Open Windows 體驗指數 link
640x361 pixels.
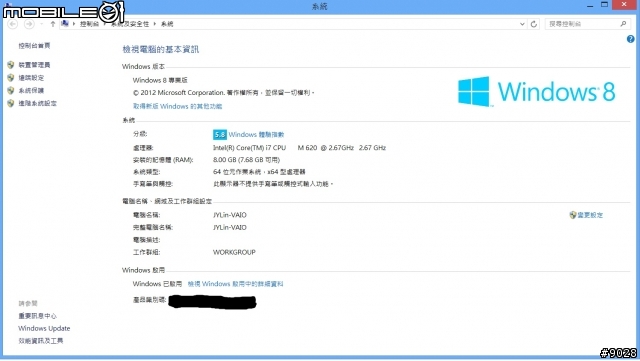pos(256,134)
